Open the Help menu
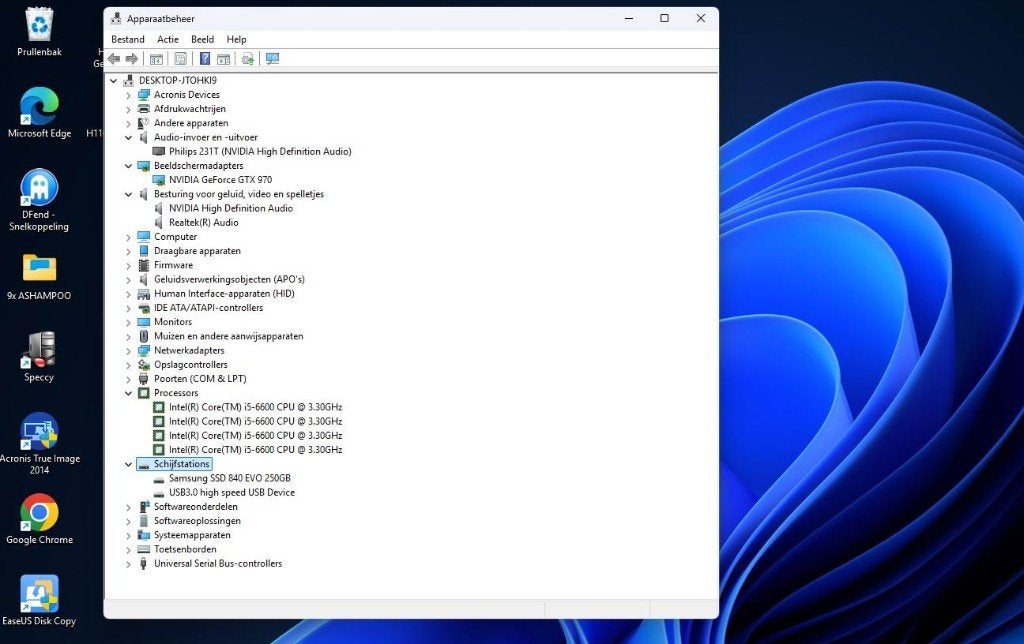The height and width of the screenshot is (644, 1024). pos(236,39)
